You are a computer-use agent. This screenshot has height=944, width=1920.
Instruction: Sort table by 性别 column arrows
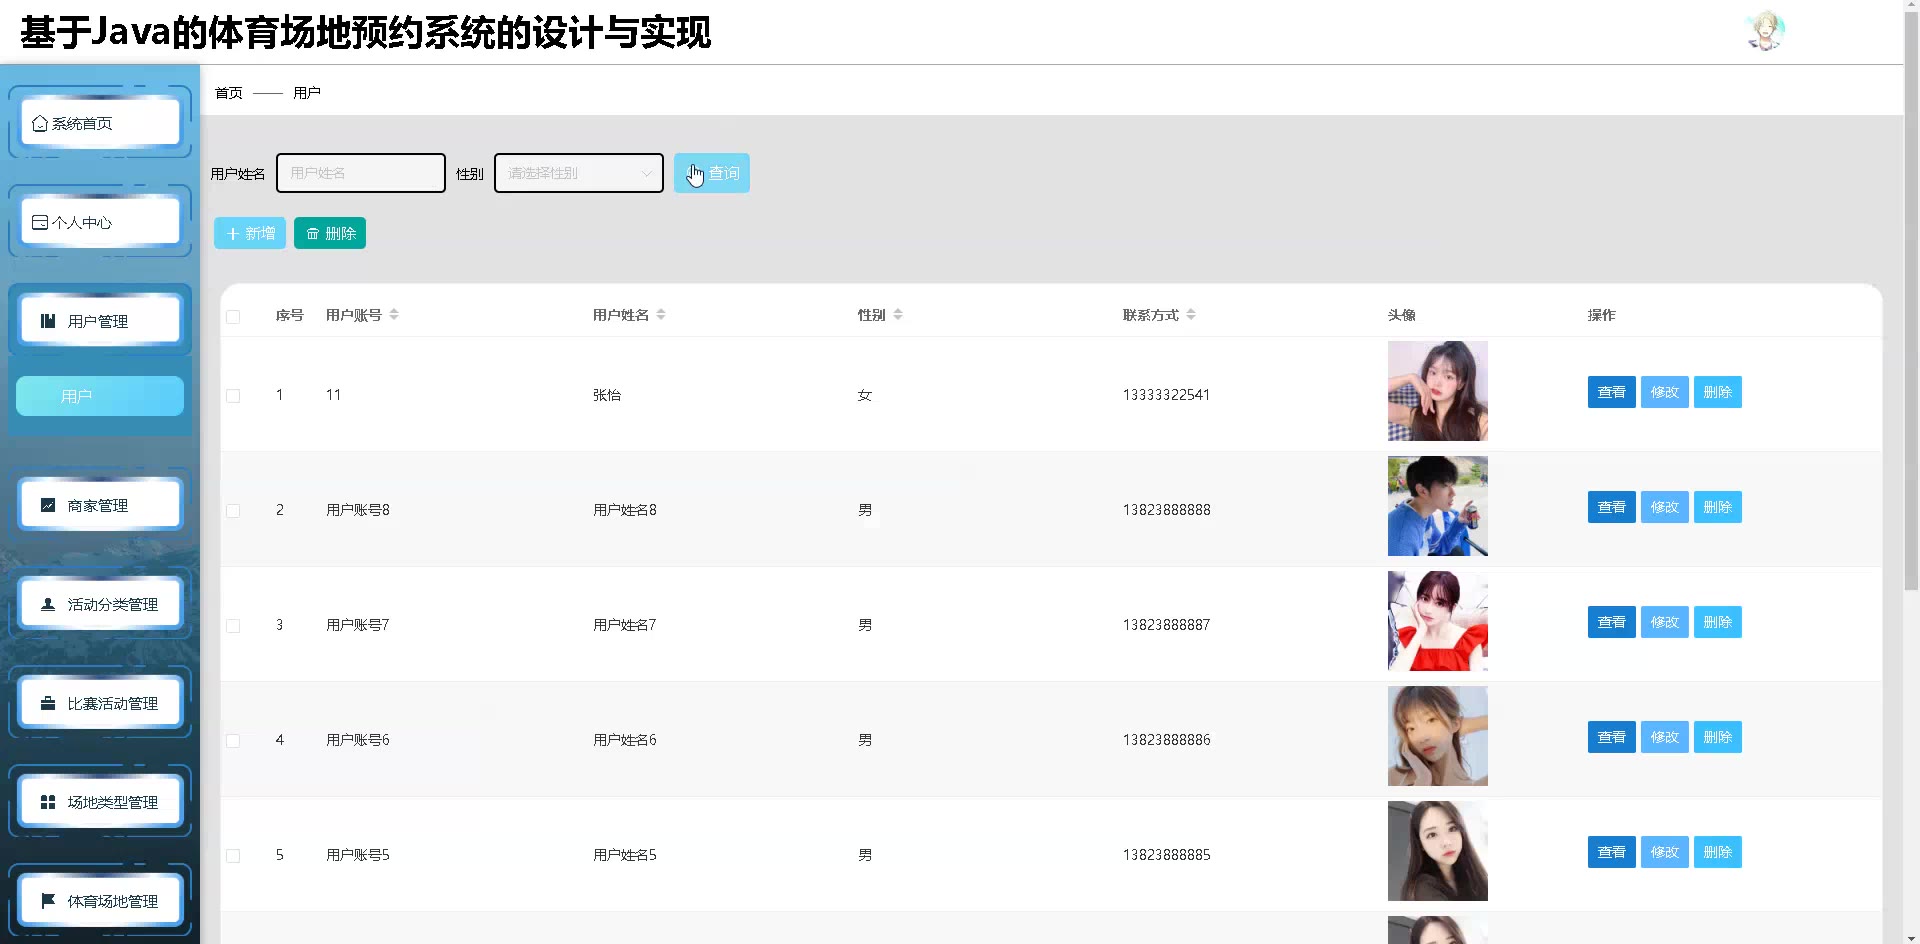point(898,314)
